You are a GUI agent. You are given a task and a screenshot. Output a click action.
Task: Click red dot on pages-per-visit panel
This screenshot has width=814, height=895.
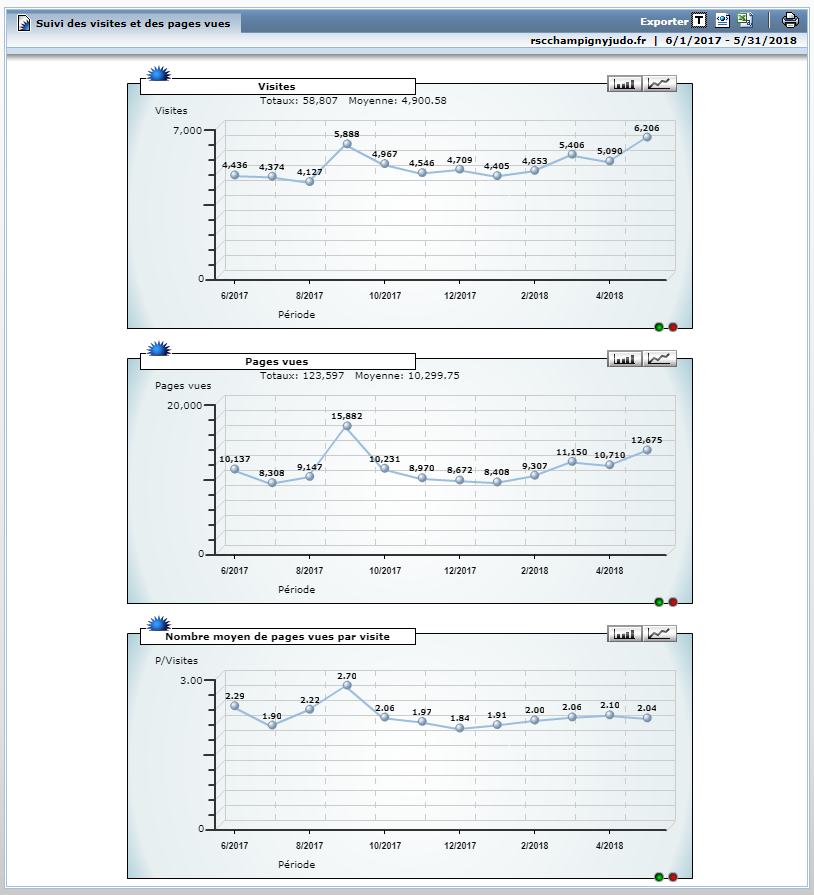pos(673,877)
